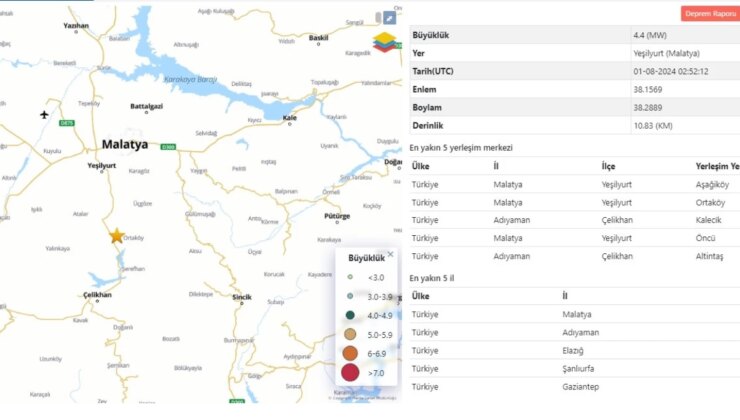Click the Baskil town label
The width and height of the screenshot is (740, 420).
(x=319, y=37)
